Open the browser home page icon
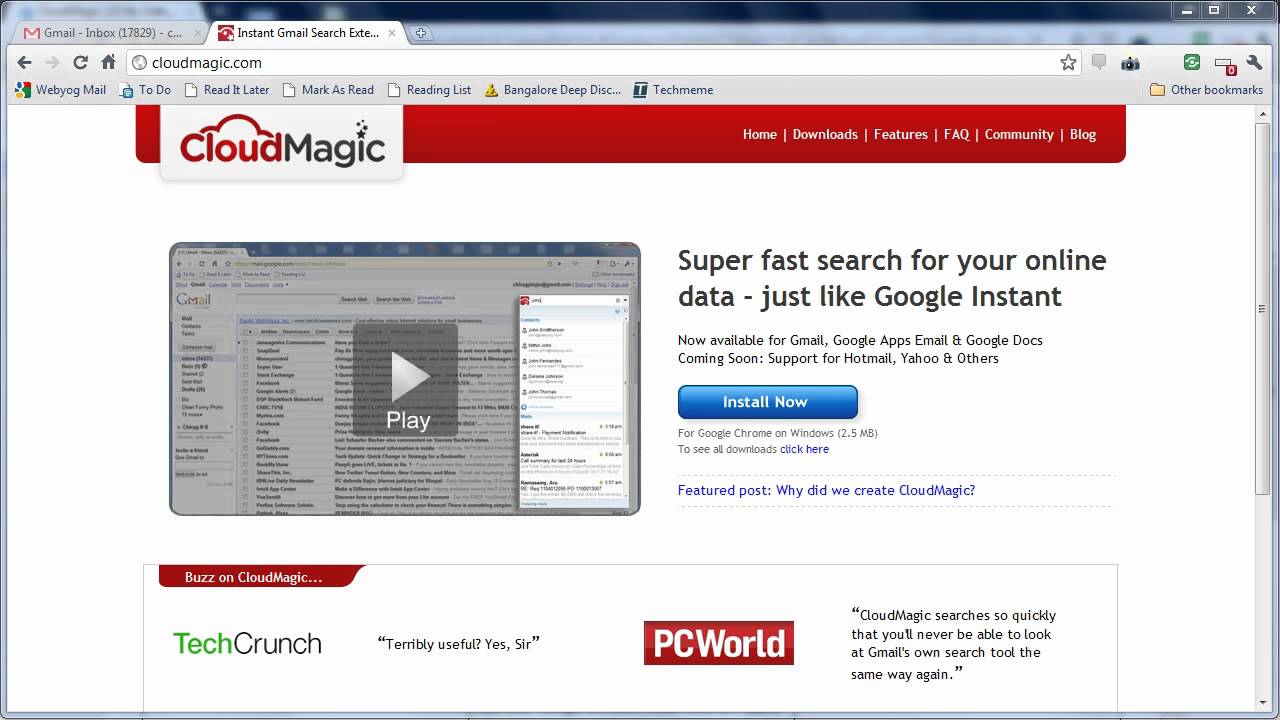The image size is (1280, 720). tap(108, 62)
